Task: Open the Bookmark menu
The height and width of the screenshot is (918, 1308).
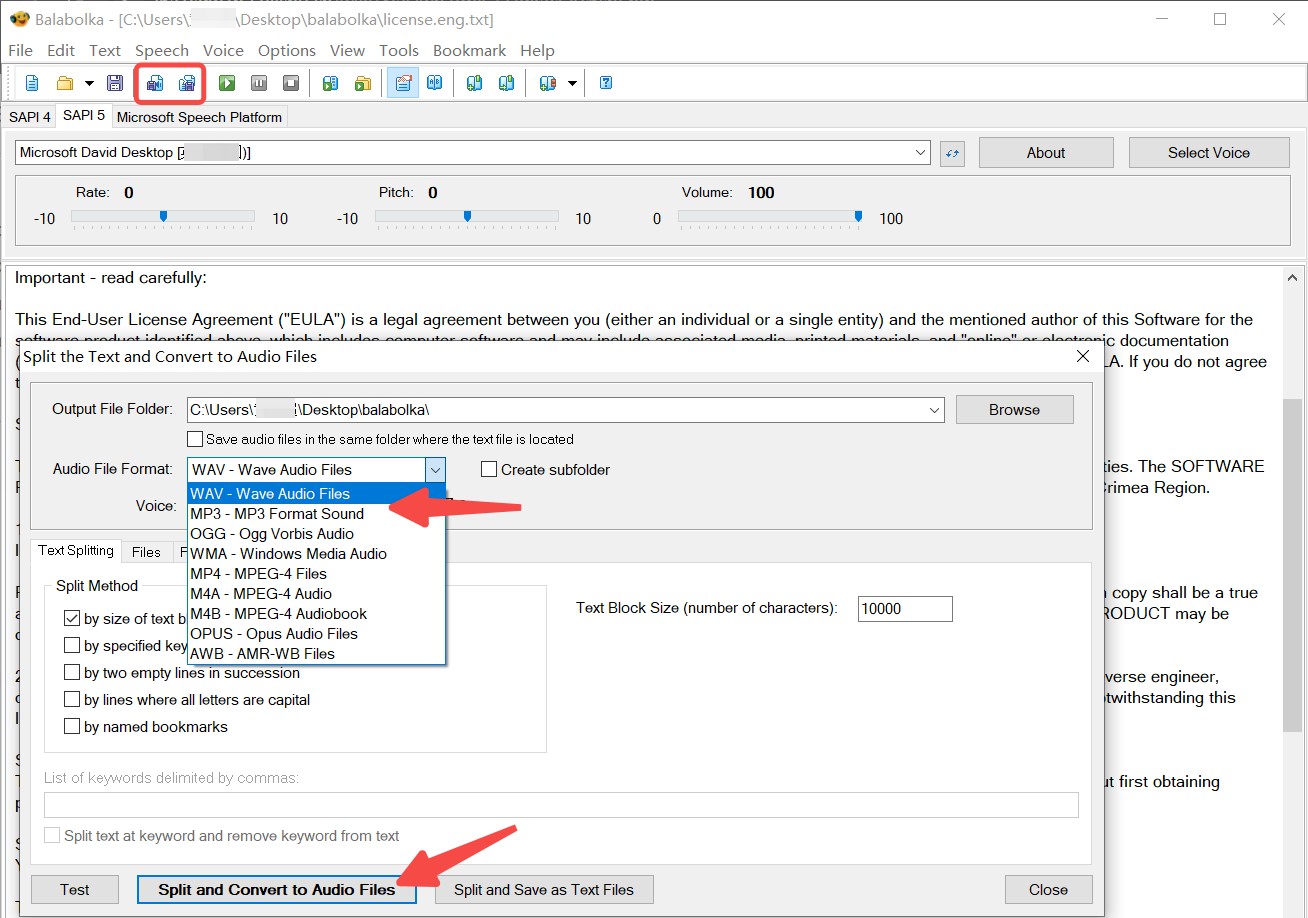Action: 470,50
